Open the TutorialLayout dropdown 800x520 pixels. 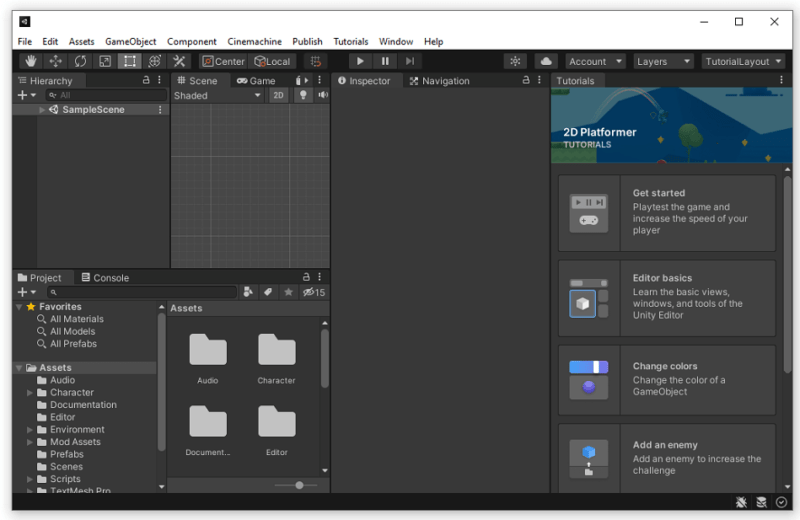click(743, 61)
